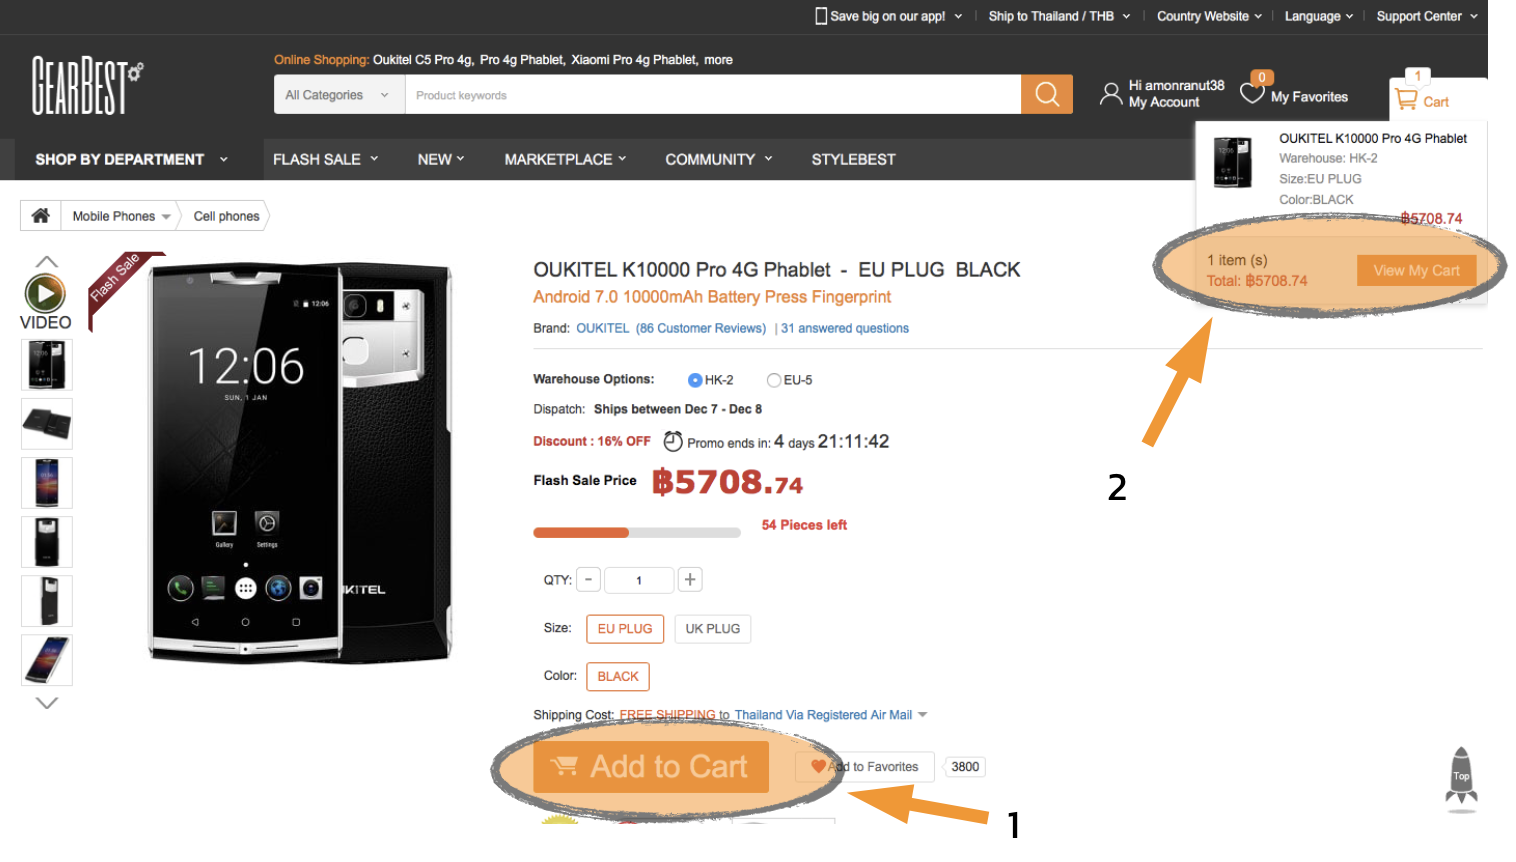Play the product VIDEO icon
The width and height of the screenshot is (1516, 862).
(45, 293)
